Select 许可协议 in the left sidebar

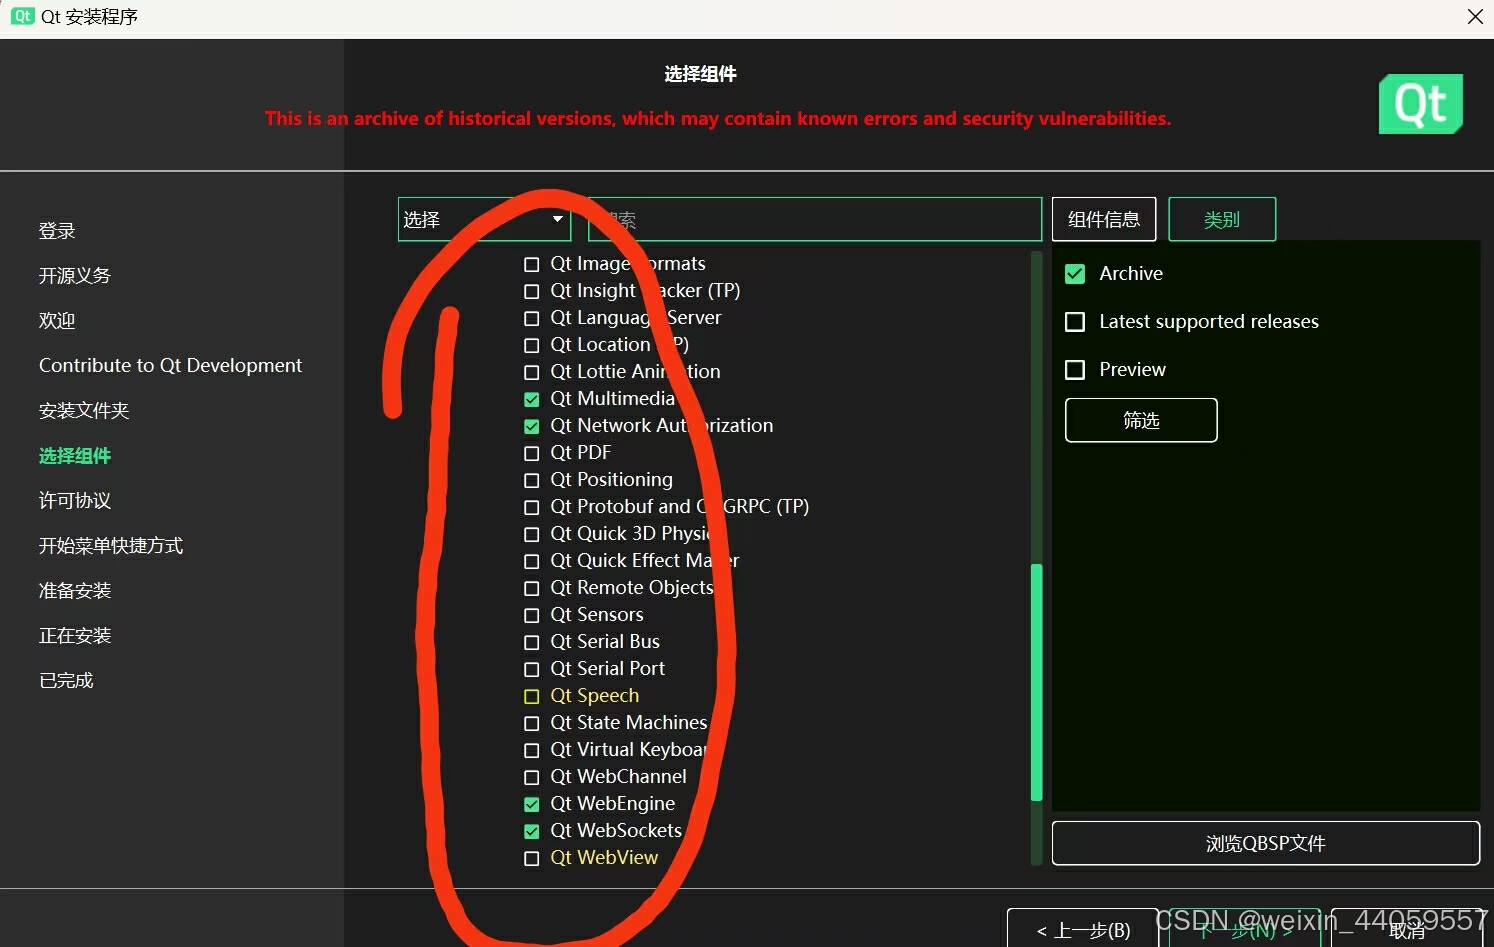(73, 500)
